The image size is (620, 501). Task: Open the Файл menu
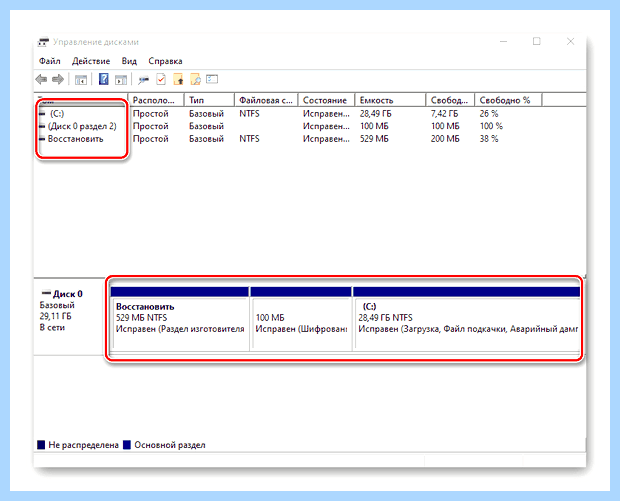coord(49,61)
